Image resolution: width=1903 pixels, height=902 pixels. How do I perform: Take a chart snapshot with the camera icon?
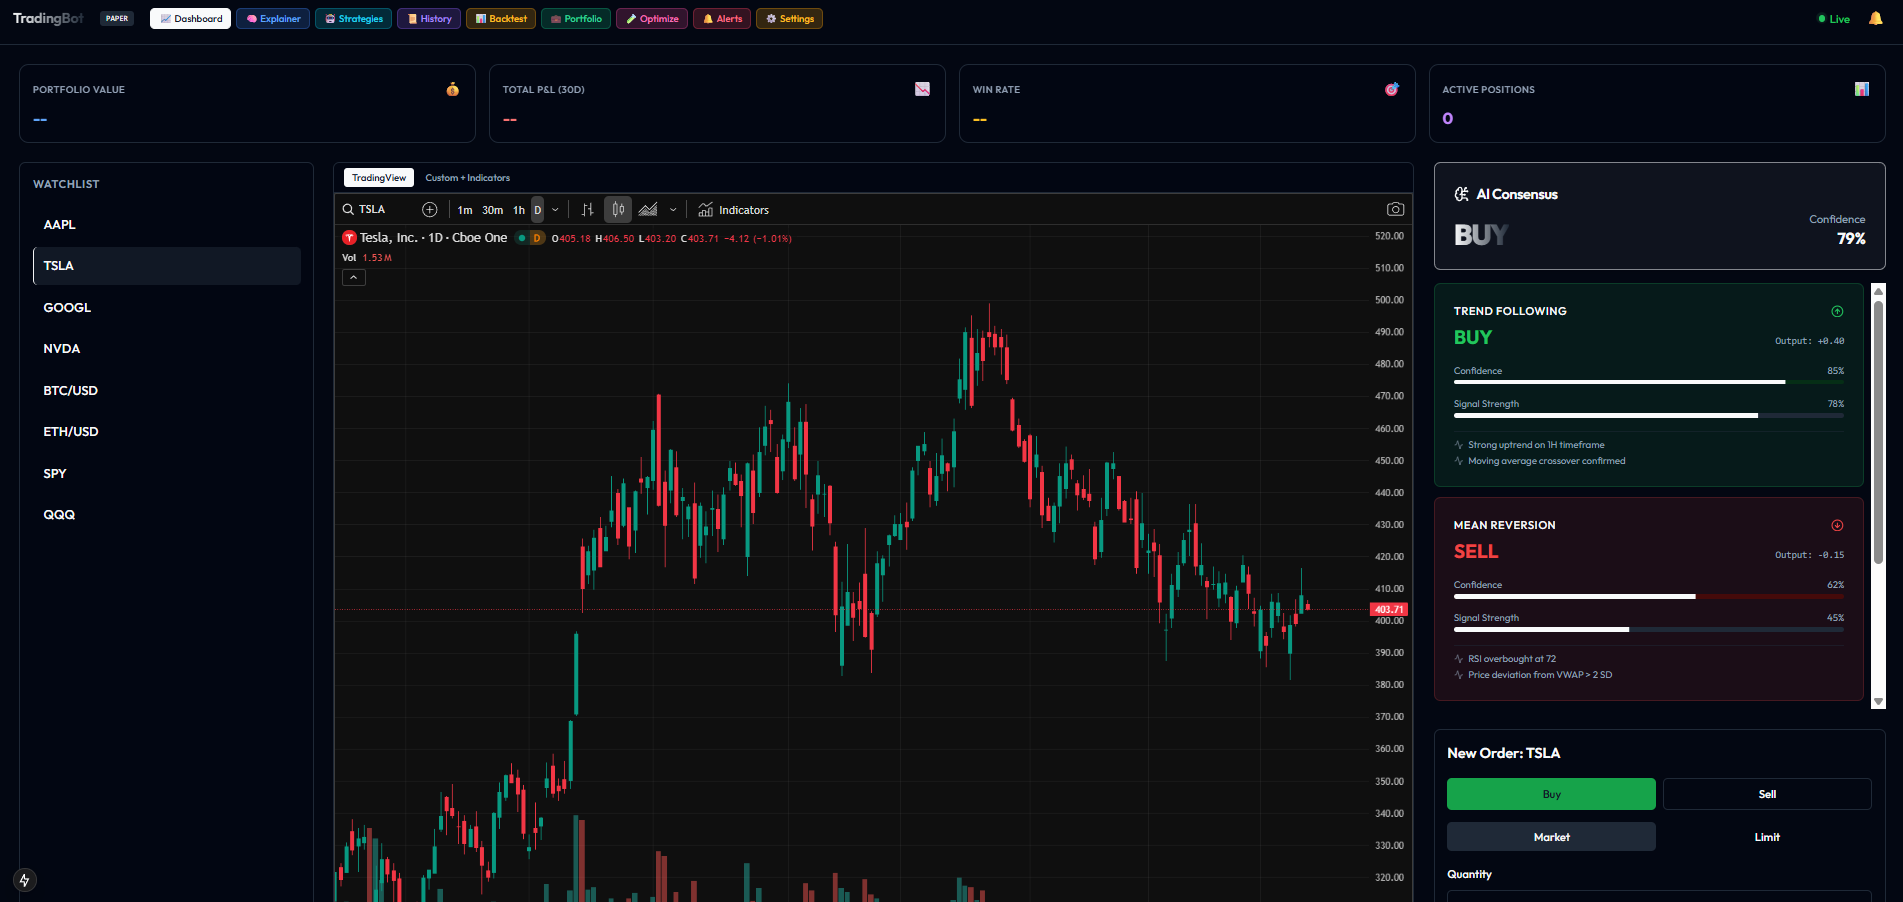pyautogui.click(x=1396, y=209)
